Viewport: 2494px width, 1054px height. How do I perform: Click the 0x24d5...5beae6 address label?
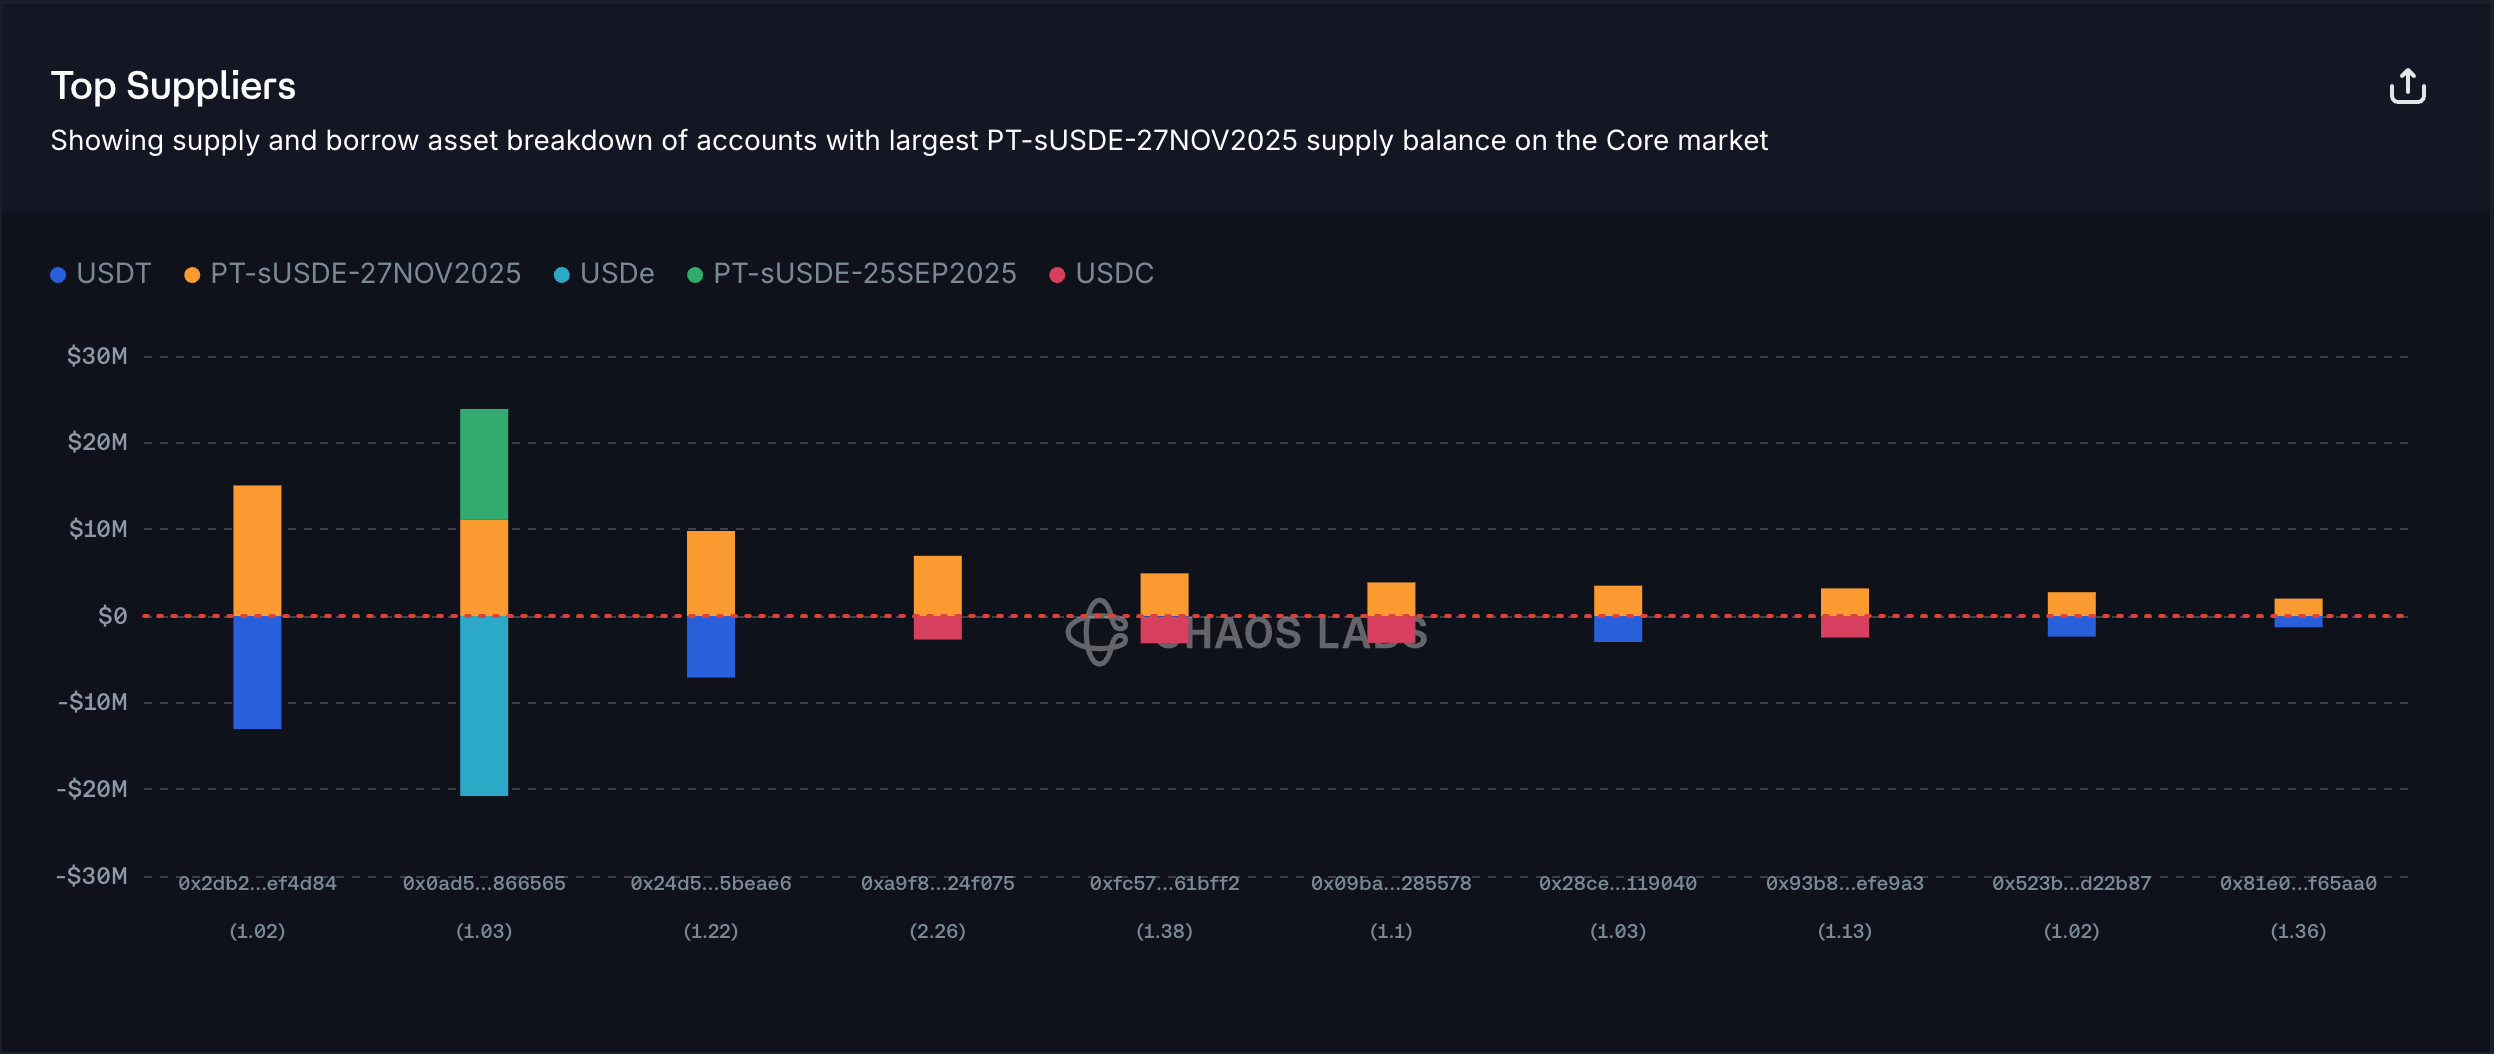point(710,884)
